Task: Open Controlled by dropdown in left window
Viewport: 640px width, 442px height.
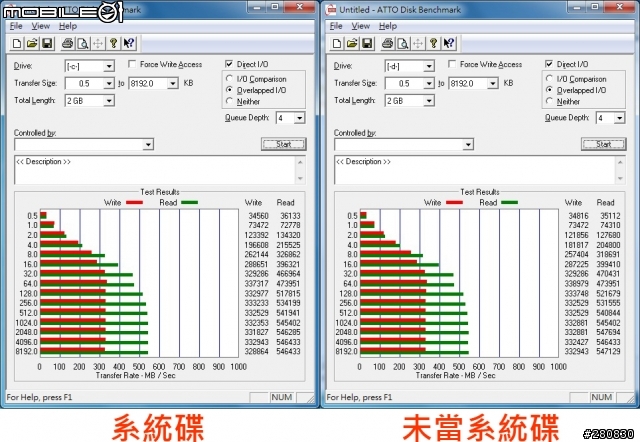Action: point(149,144)
